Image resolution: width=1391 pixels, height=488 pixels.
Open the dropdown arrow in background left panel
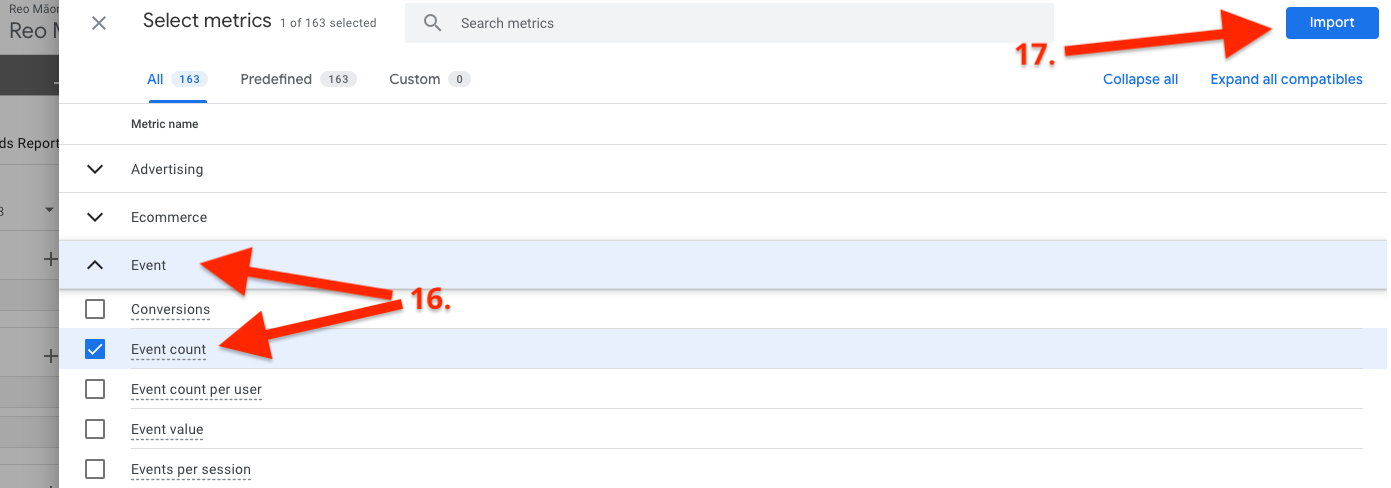point(49,210)
